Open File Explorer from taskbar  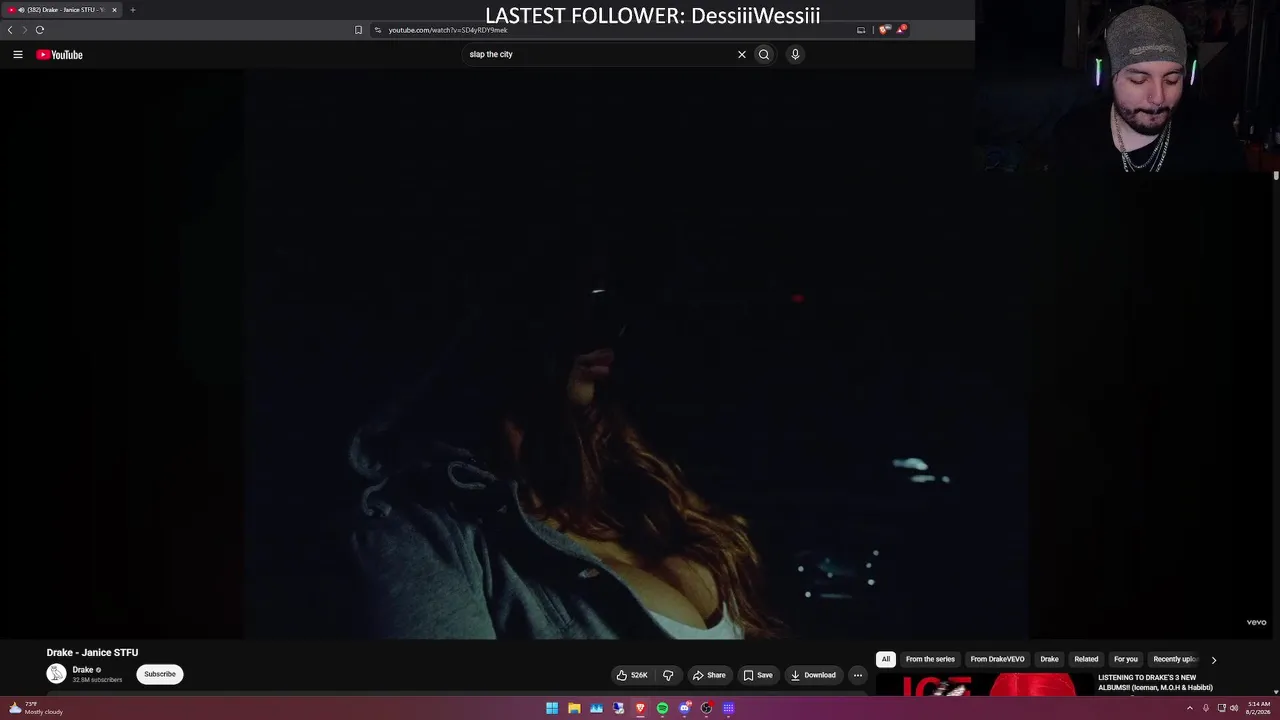click(574, 708)
